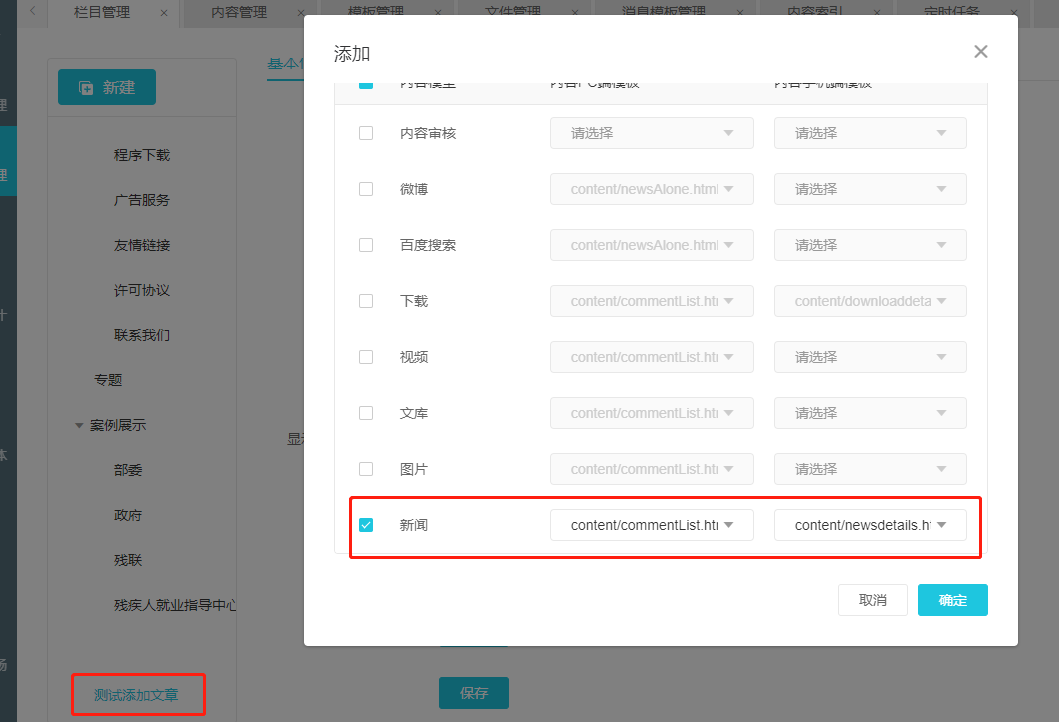The width and height of the screenshot is (1059, 722).
Task: Check the 微博 checkbox
Action: tap(366, 189)
